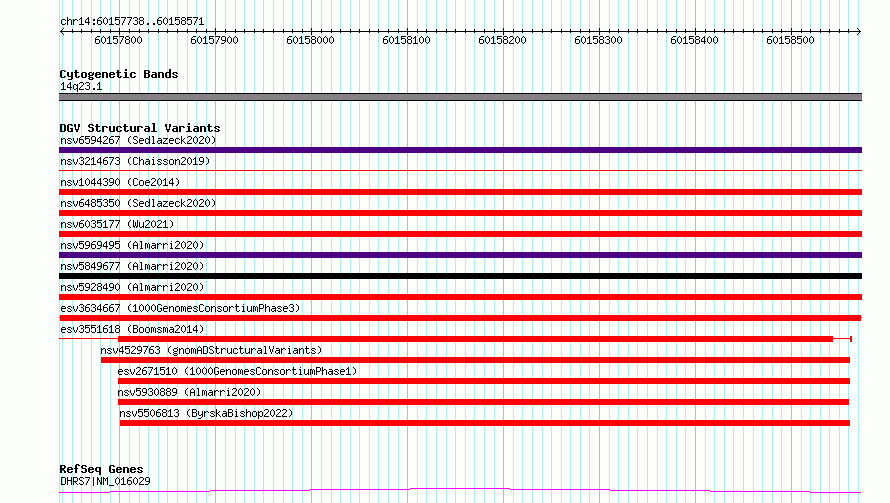This screenshot has height=503, width=890.
Task: Open variant esv3551618 (Boomsma2014) label
Action: tap(132, 329)
